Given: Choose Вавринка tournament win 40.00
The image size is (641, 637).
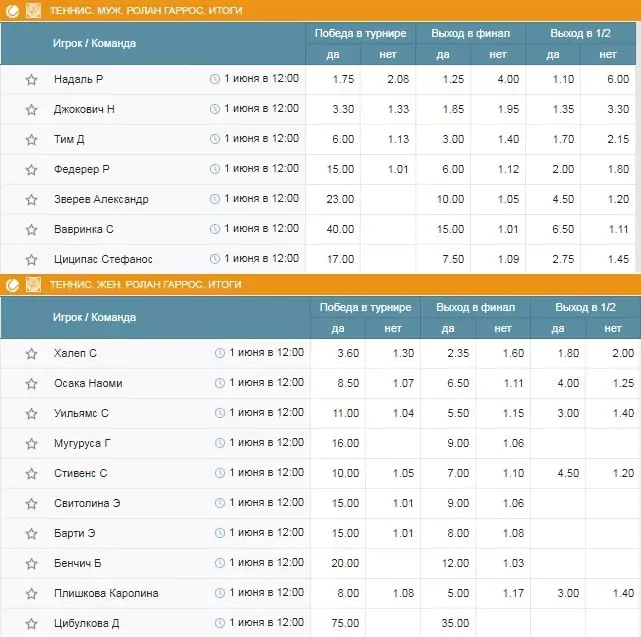Looking at the screenshot, I should [x=341, y=229].
